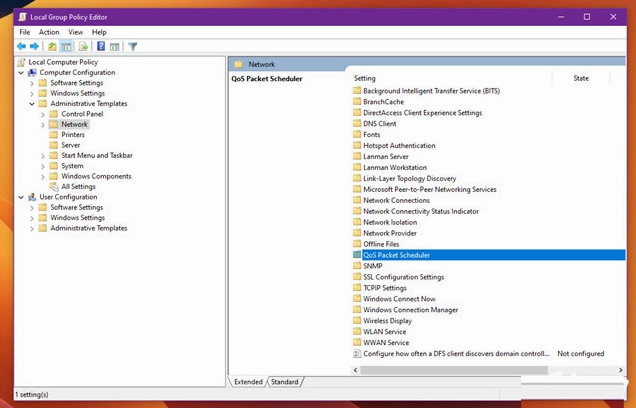The image size is (636, 408).
Task: Expand the Windows Components tree node
Action: [43, 176]
